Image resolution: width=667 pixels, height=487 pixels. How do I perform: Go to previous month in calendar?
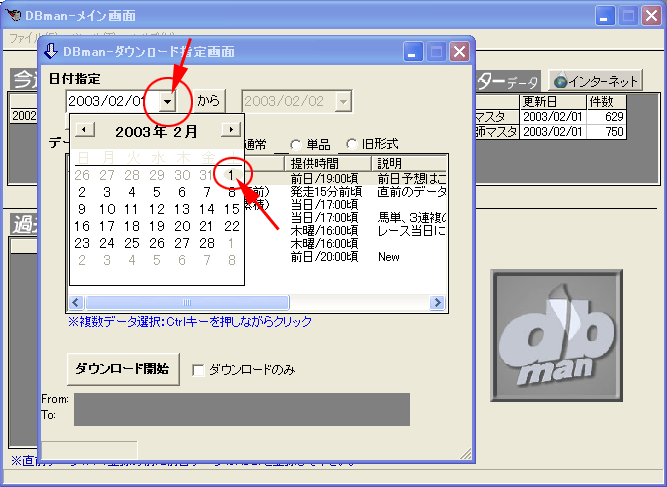click(86, 130)
